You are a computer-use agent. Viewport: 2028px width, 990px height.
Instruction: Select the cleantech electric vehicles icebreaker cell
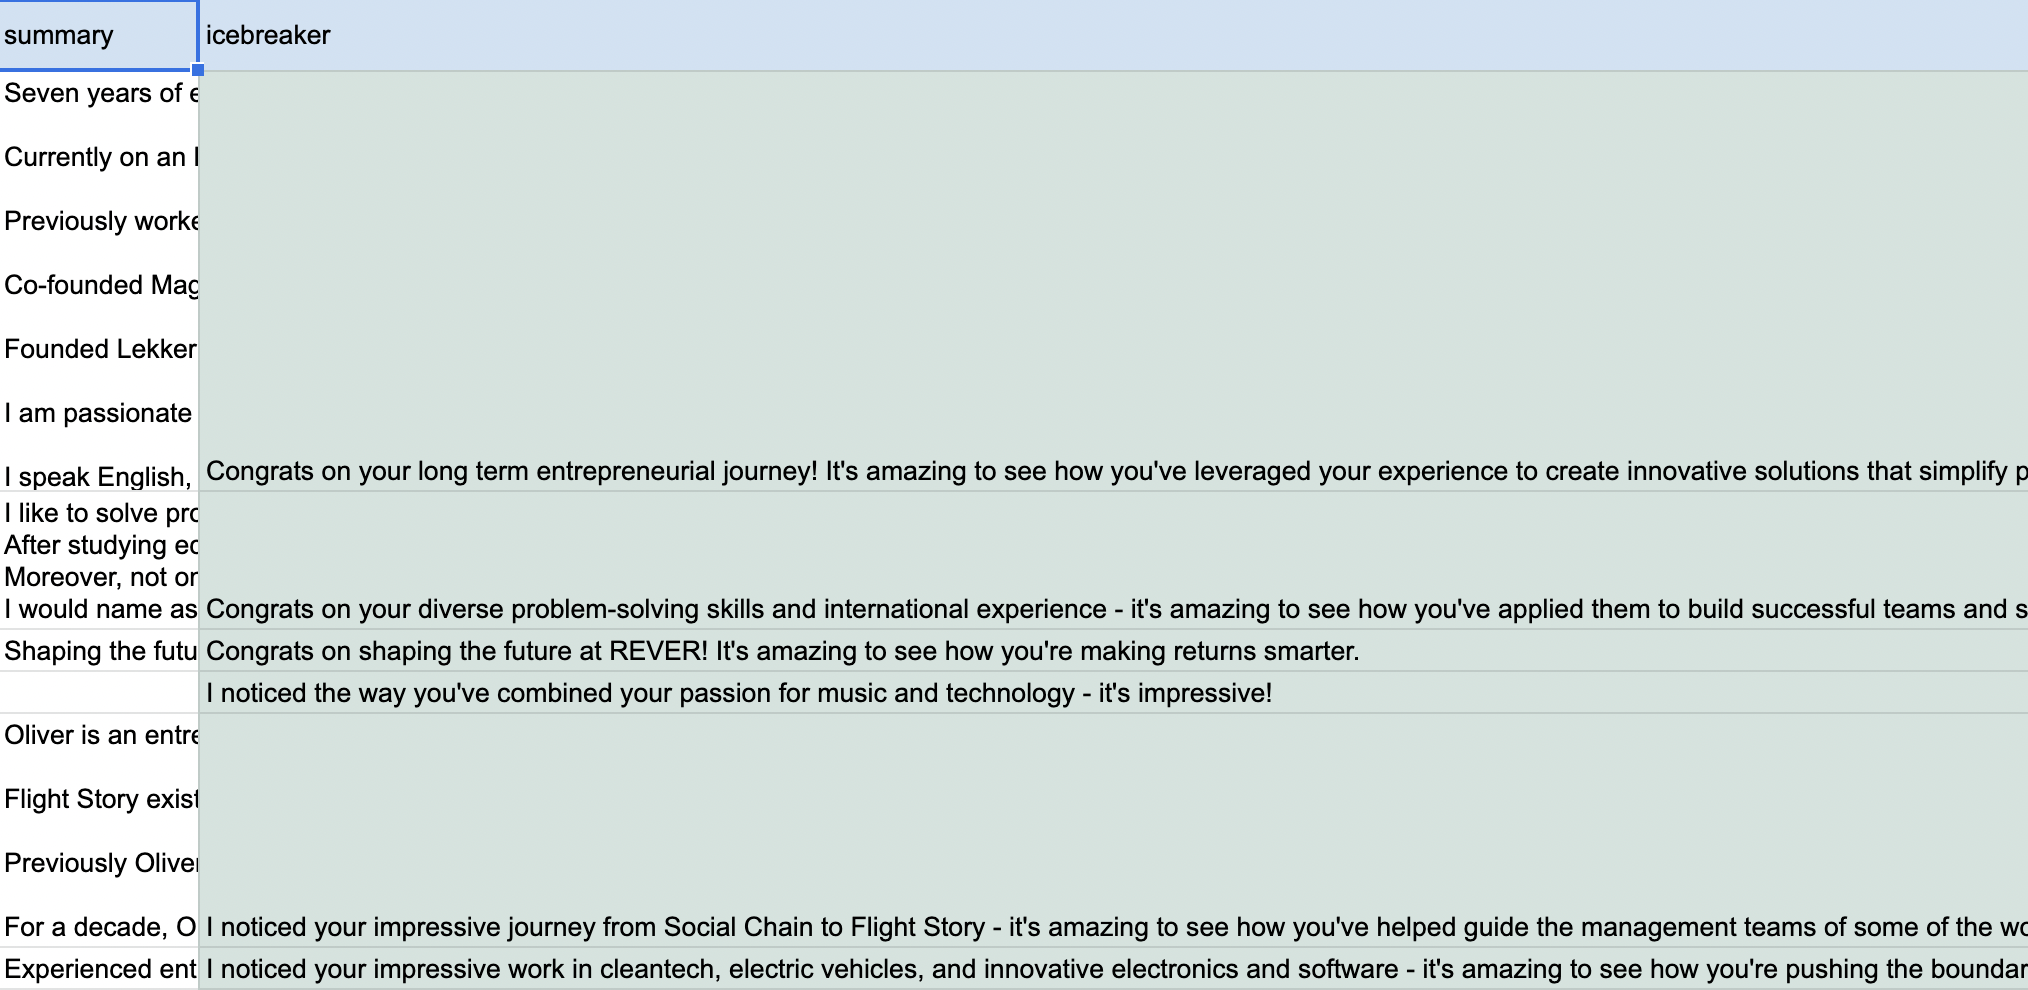click(x=1110, y=970)
